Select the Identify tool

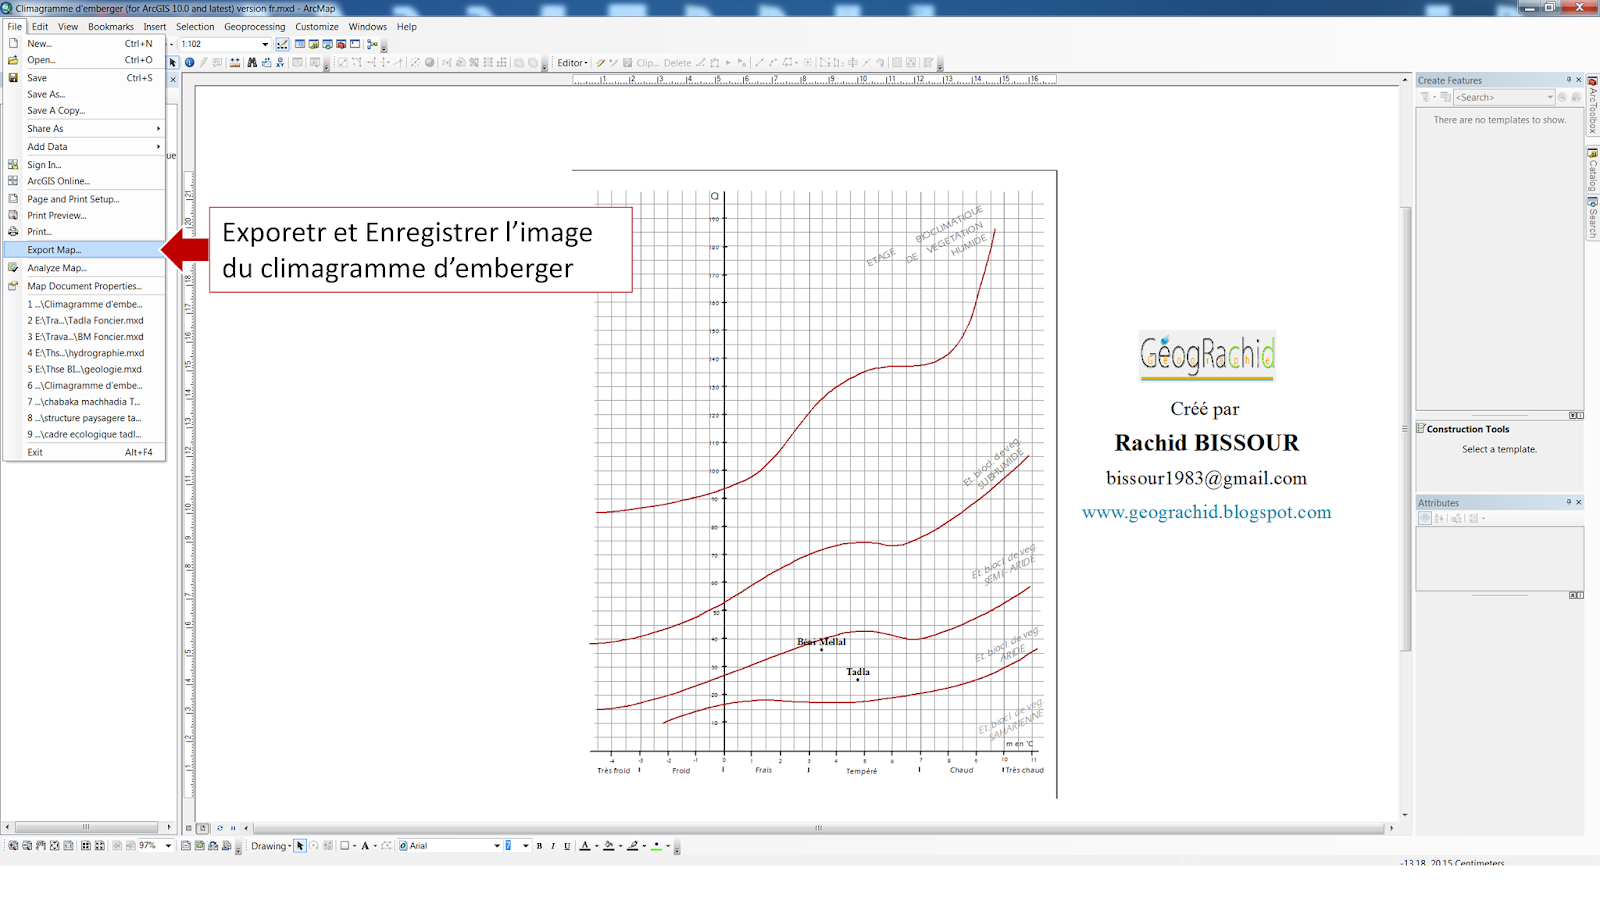click(189, 63)
